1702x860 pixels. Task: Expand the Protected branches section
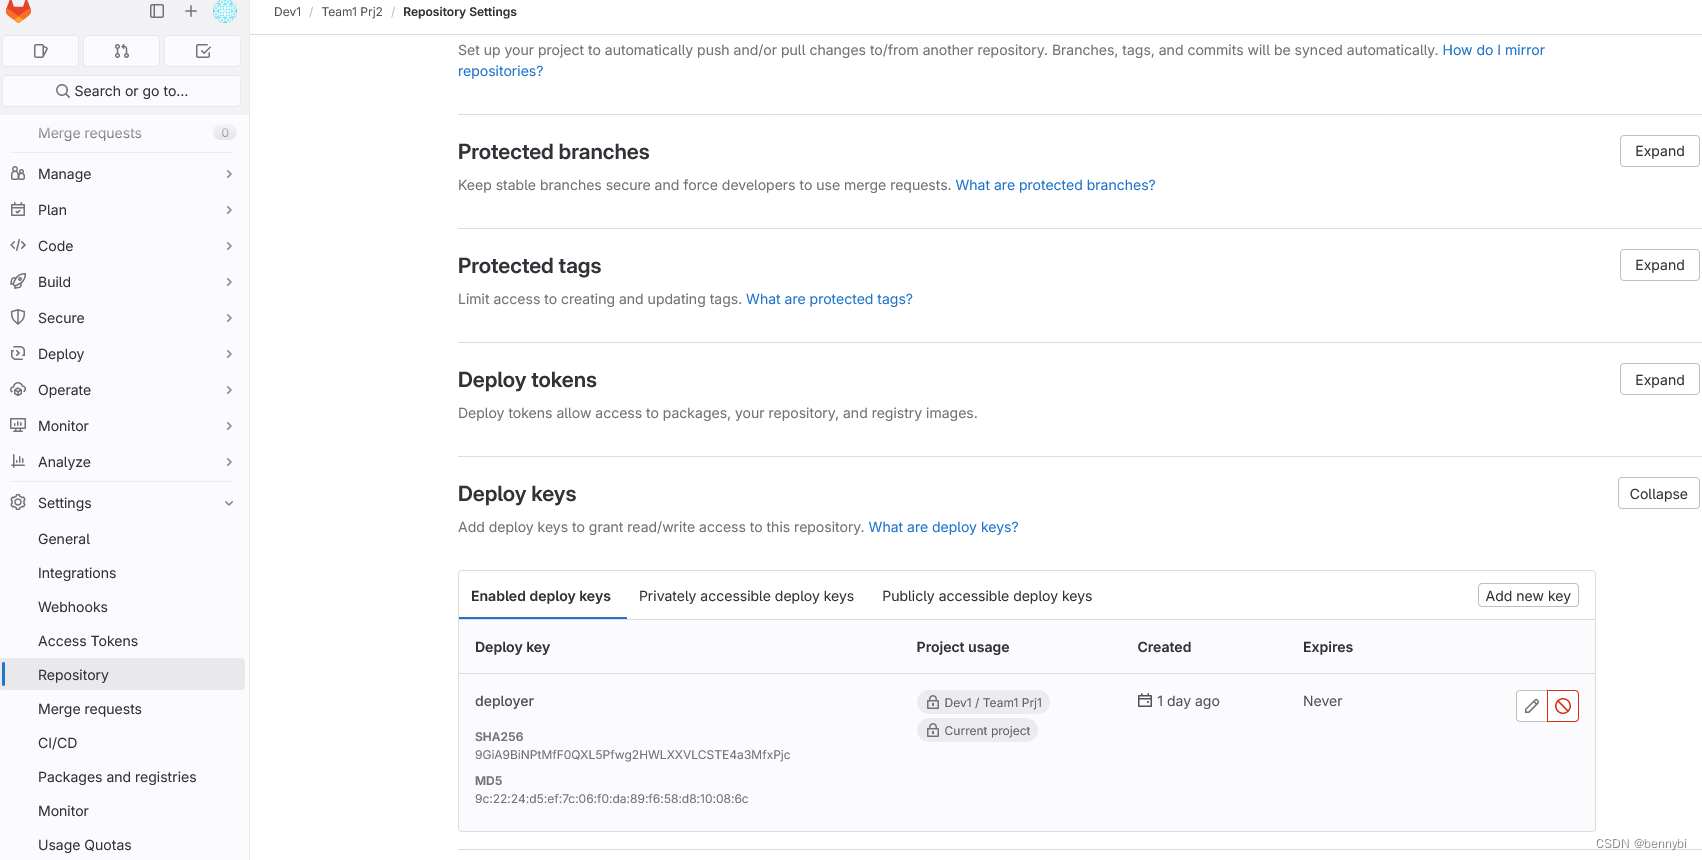pos(1660,151)
